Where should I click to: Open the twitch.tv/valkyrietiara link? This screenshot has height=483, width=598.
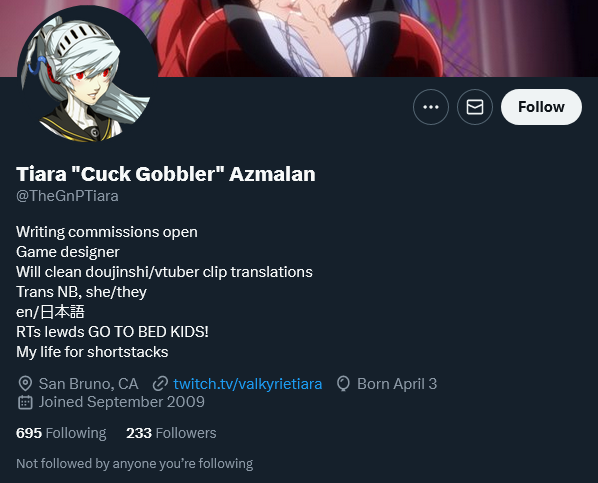(248, 384)
